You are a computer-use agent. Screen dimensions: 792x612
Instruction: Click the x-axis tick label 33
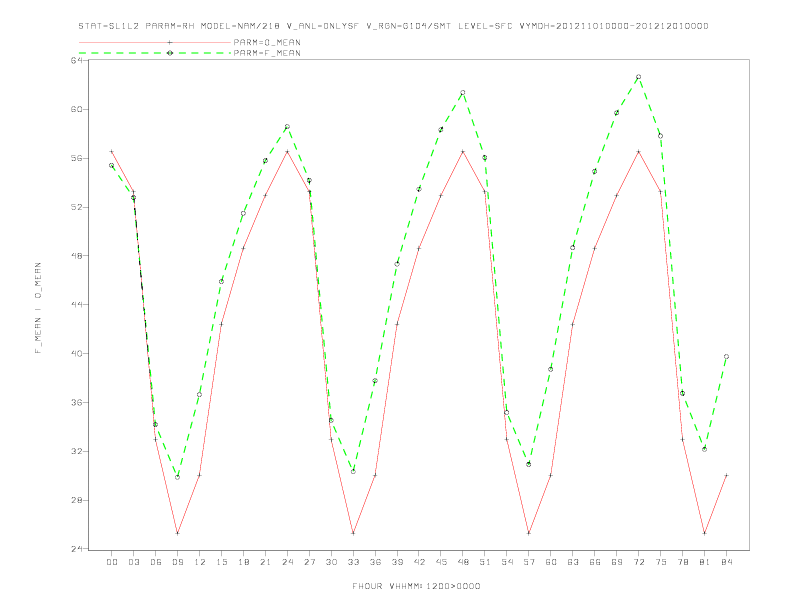(x=353, y=562)
